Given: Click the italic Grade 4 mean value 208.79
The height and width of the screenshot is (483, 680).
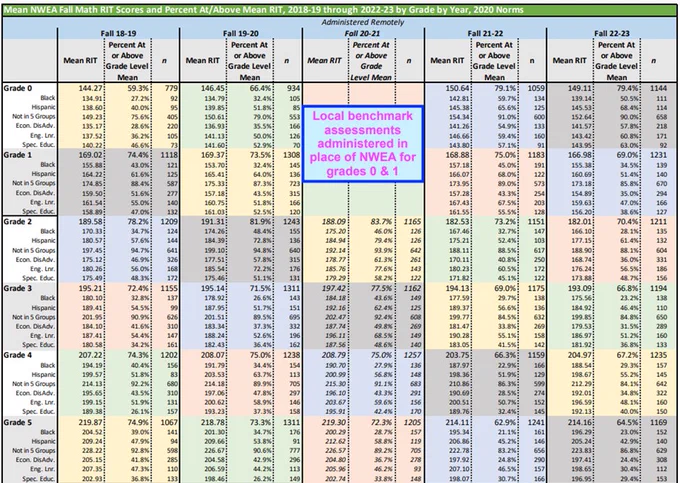Looking at the screenshot, I should click(333, 355).
